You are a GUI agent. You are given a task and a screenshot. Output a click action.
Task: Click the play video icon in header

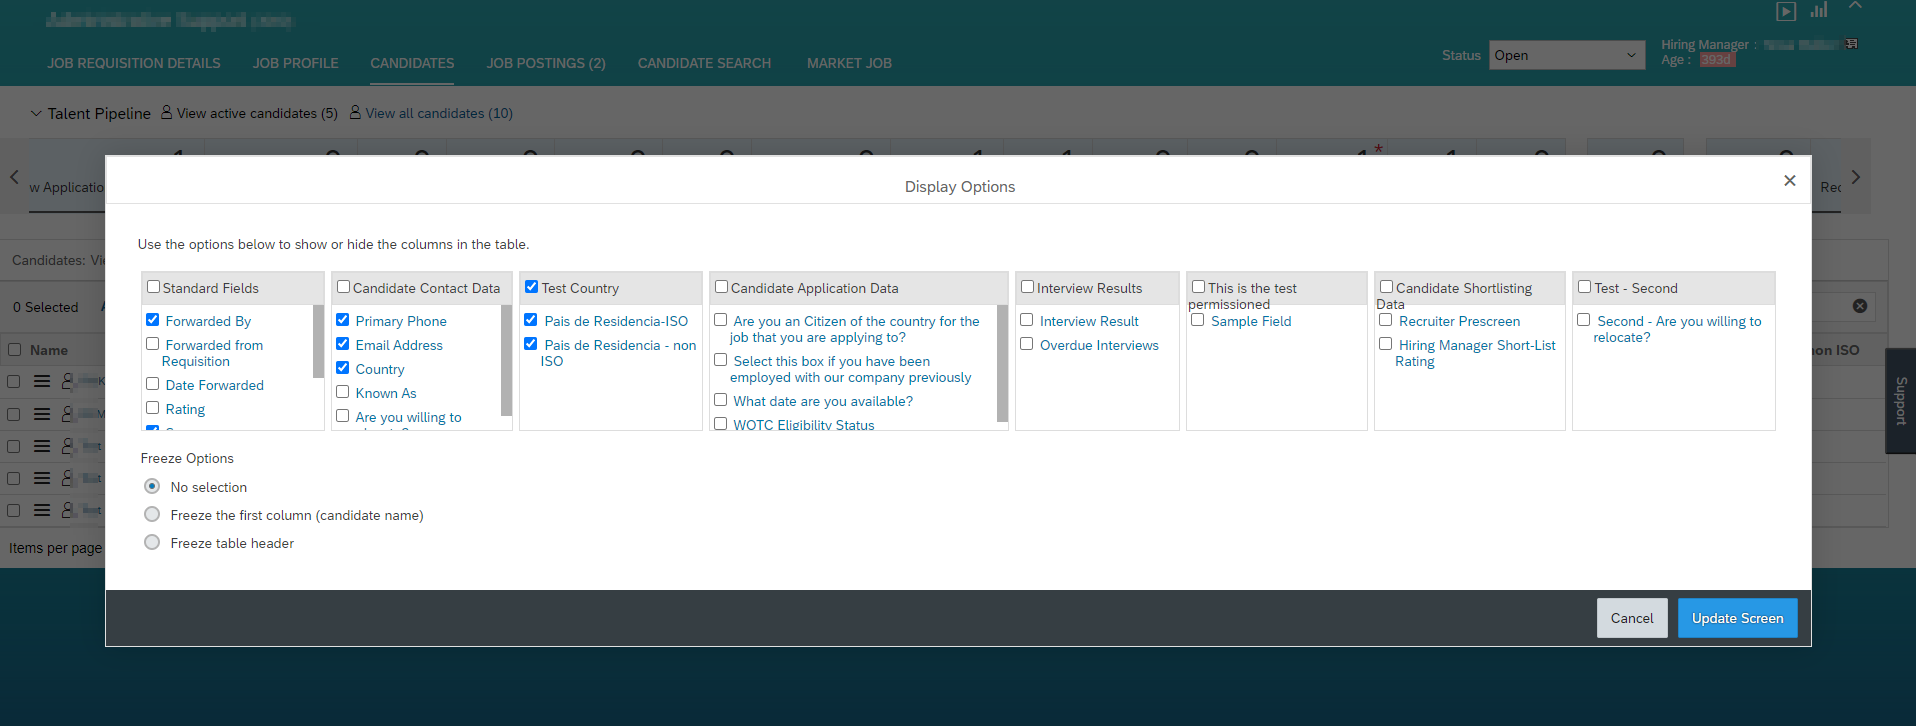coord(1786,11)
